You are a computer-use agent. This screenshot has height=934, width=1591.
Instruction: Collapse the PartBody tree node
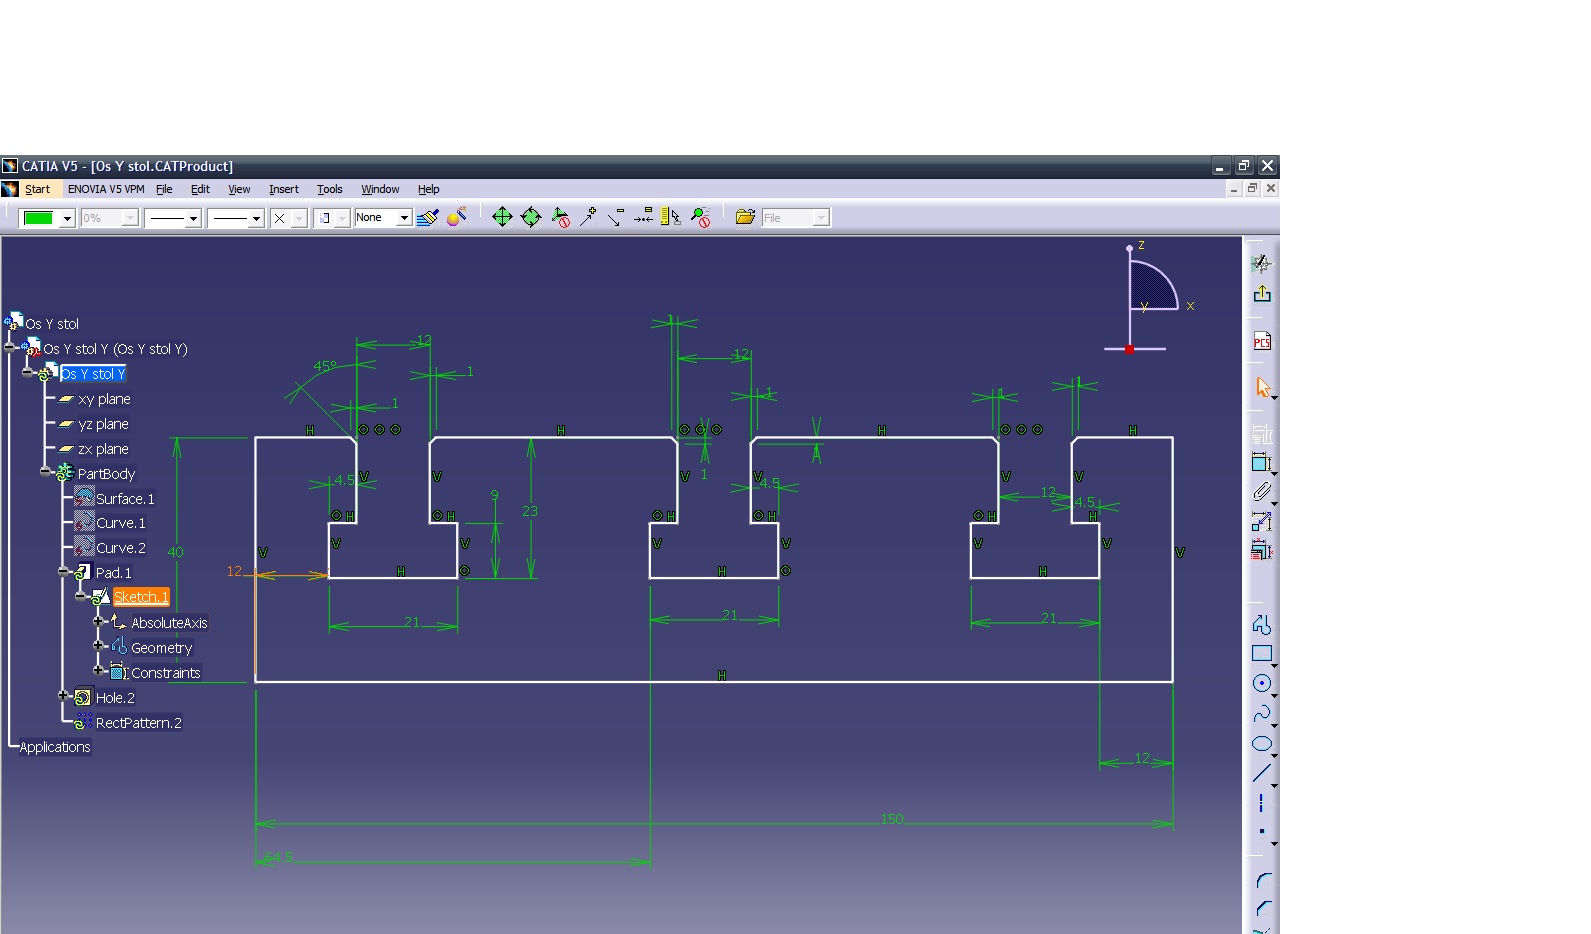pyautogui.click(x=46, y=471)
